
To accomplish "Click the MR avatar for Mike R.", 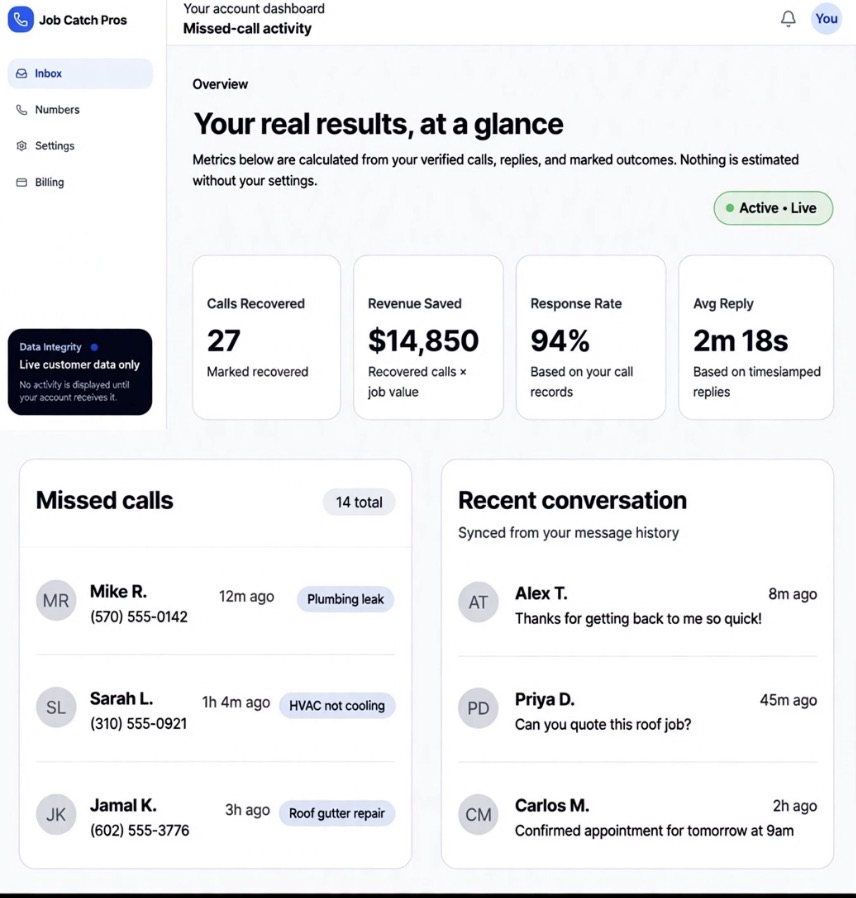I will (56, 600).
